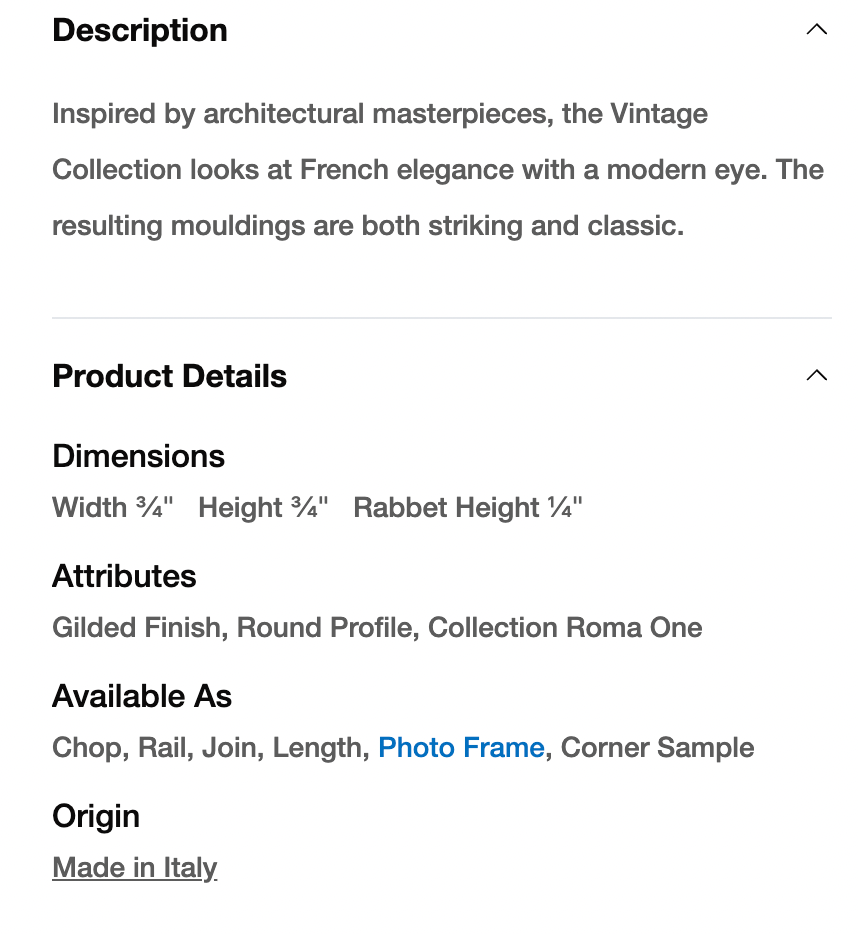Screen dimensions: 858x934
Task: Select the Round Profile attribute
Action: (324, 627)
